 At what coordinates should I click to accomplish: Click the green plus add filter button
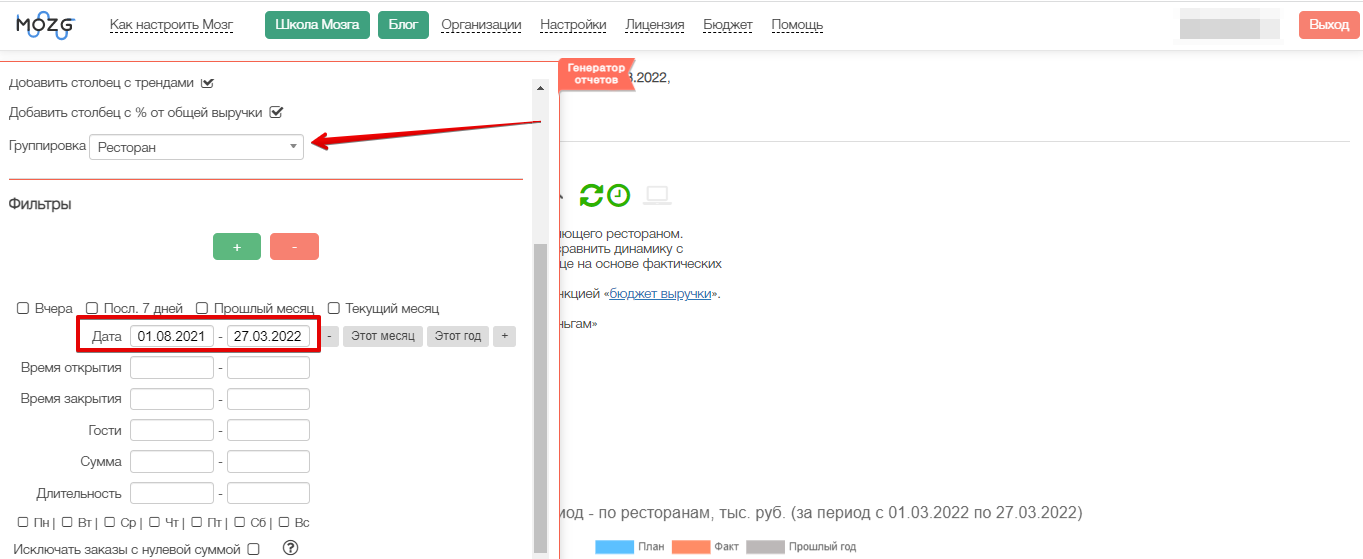pyautogui.click(x=236, y=246)
